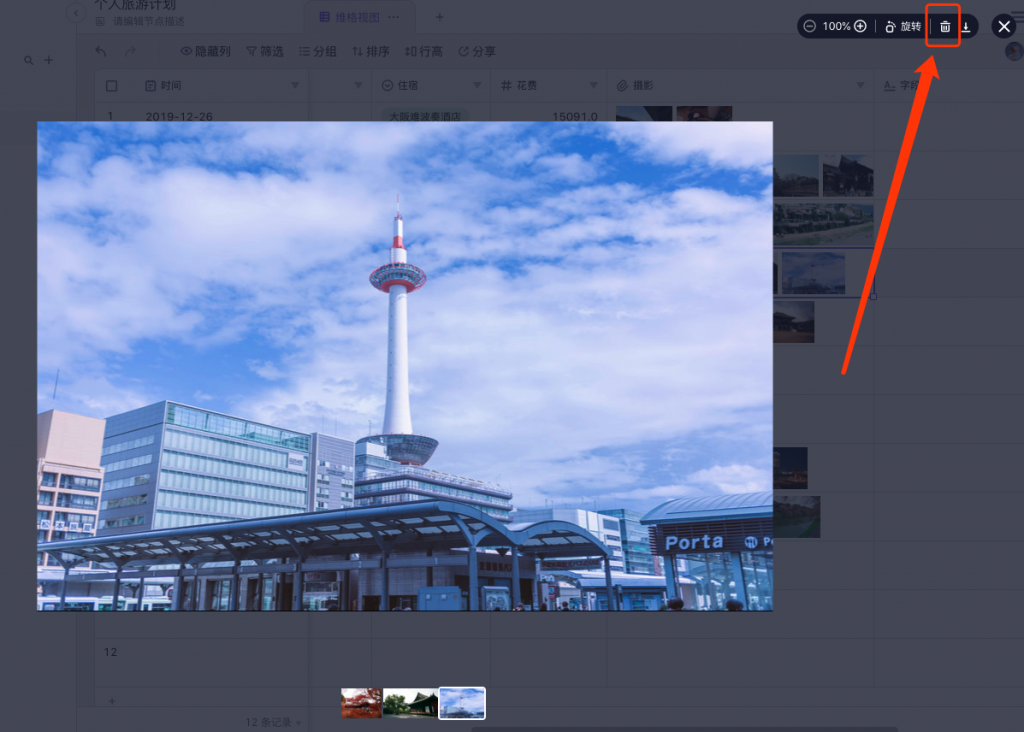Click the 个人旅游计划 table title
Image resolution: width=1024 pixels, height=732 pixels.
pyautogui.click(x=135, y=5)
